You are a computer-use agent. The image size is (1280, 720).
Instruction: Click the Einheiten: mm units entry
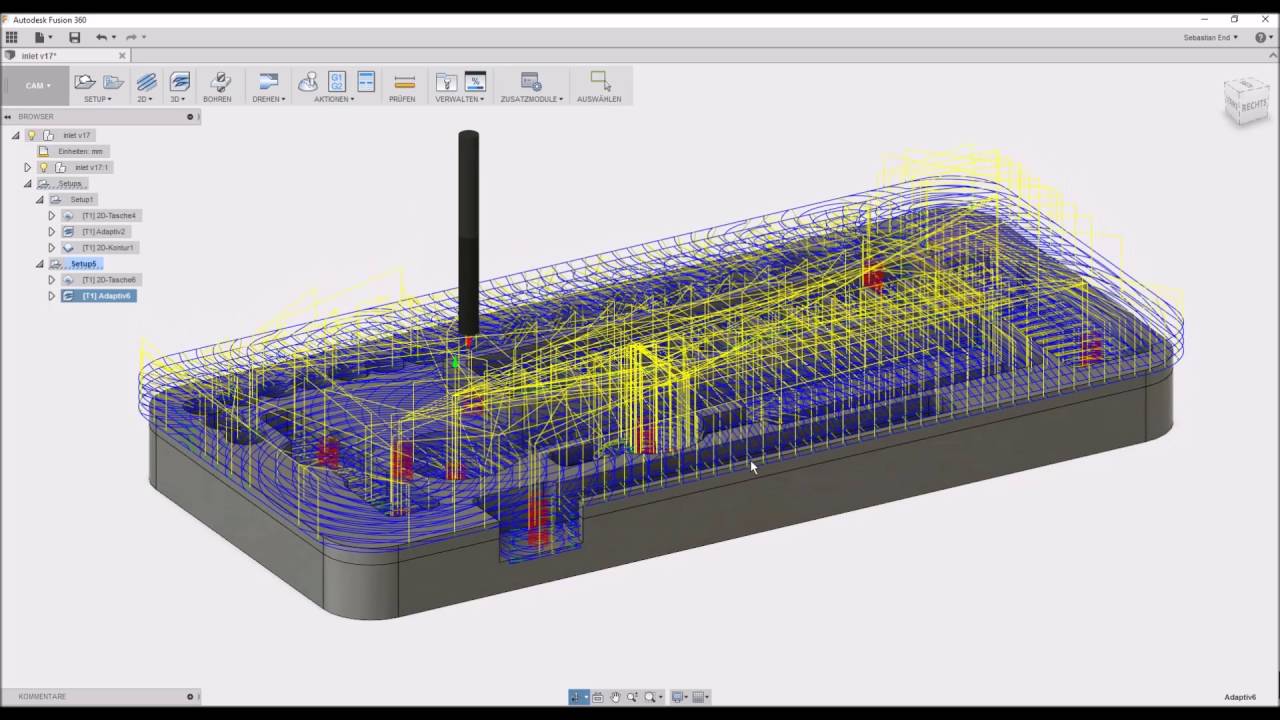pyautogui.click(x=80, y=151)
